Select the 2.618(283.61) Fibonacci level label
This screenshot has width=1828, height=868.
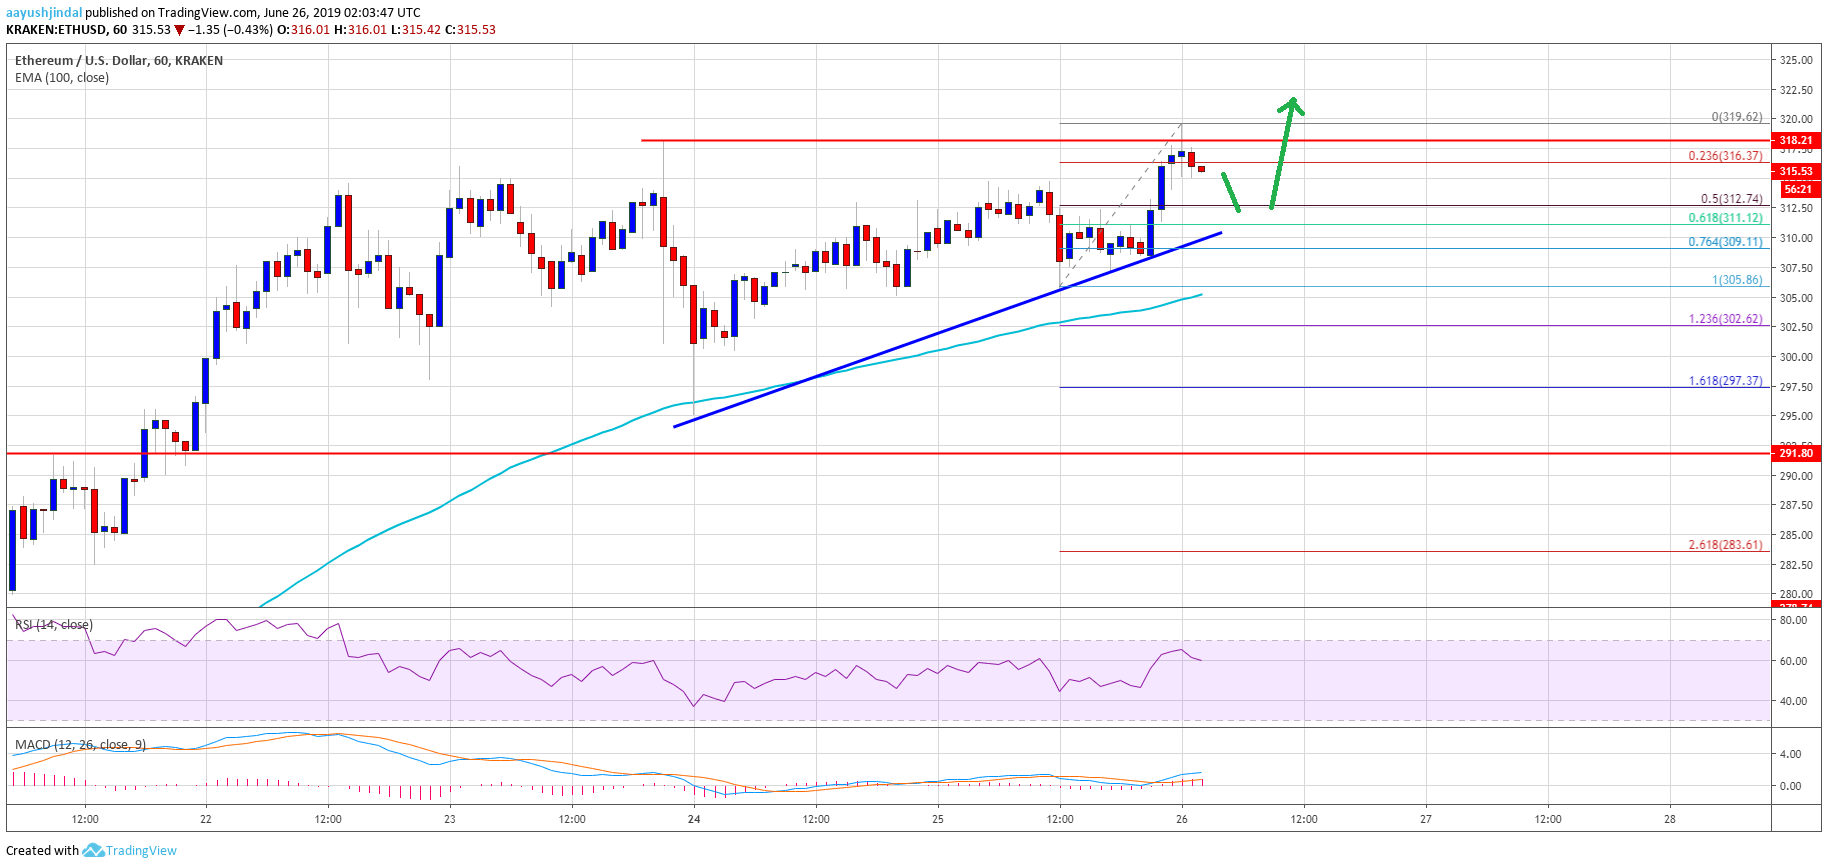1725,545
